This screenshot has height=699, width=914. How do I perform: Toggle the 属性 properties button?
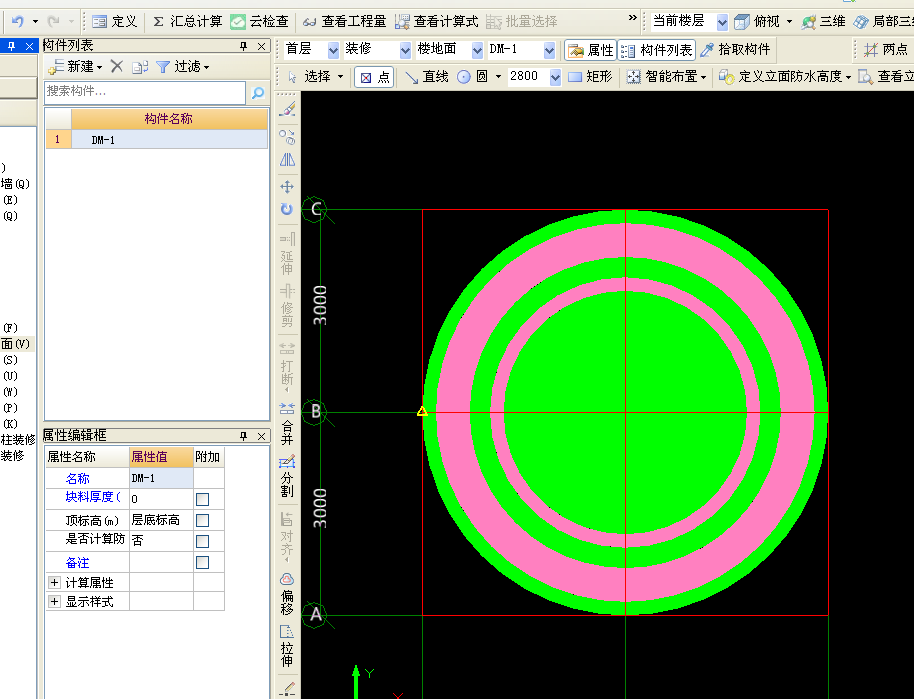click(590, 50)
